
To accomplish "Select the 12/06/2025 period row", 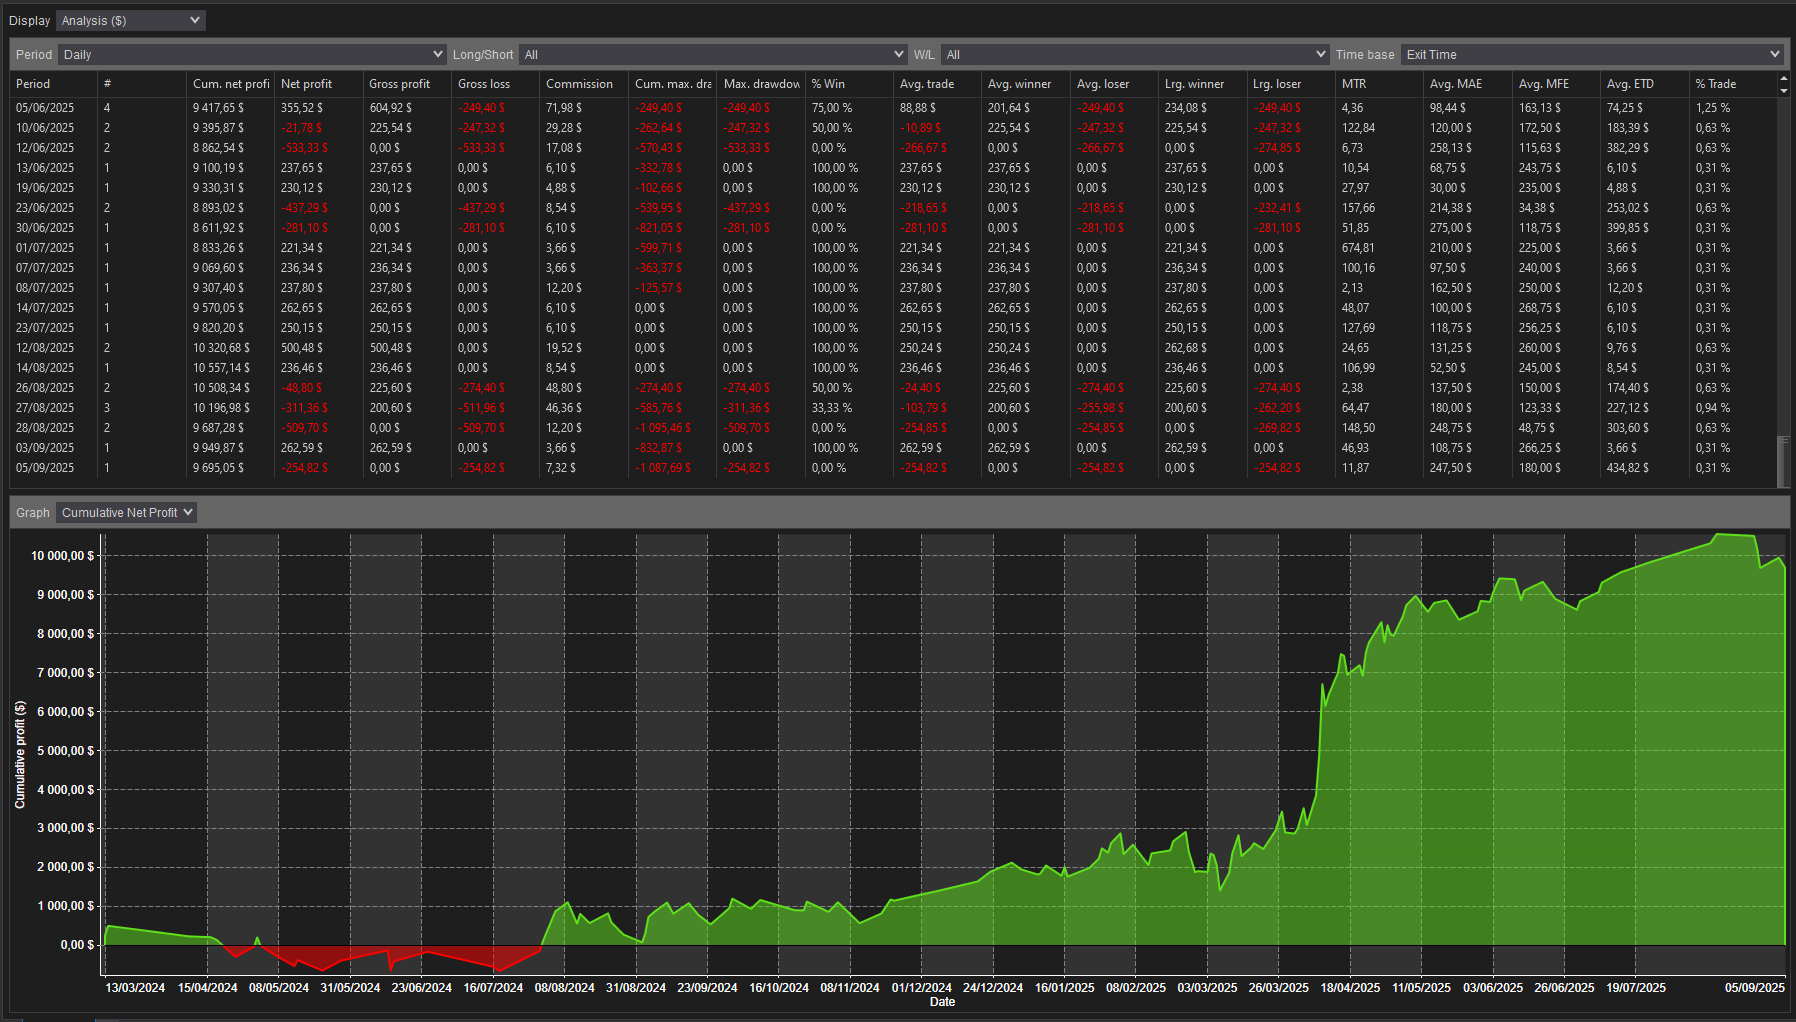I will click(893, 148).
